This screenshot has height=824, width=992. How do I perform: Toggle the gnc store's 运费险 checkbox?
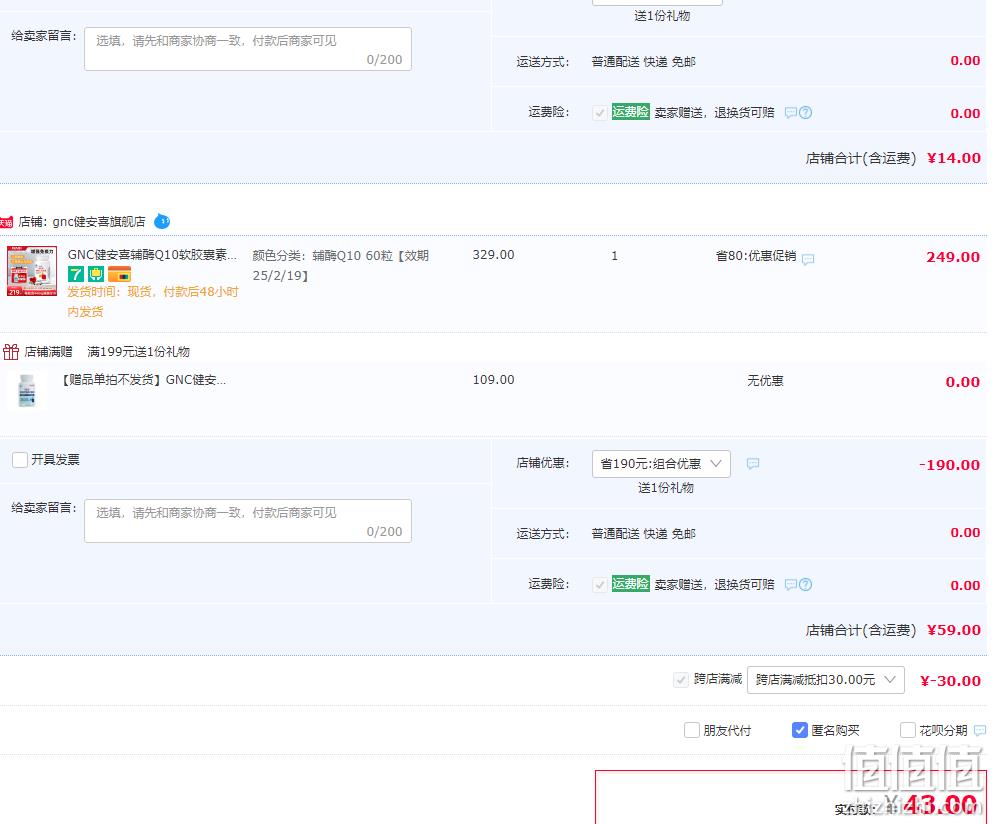click(600, 585)
